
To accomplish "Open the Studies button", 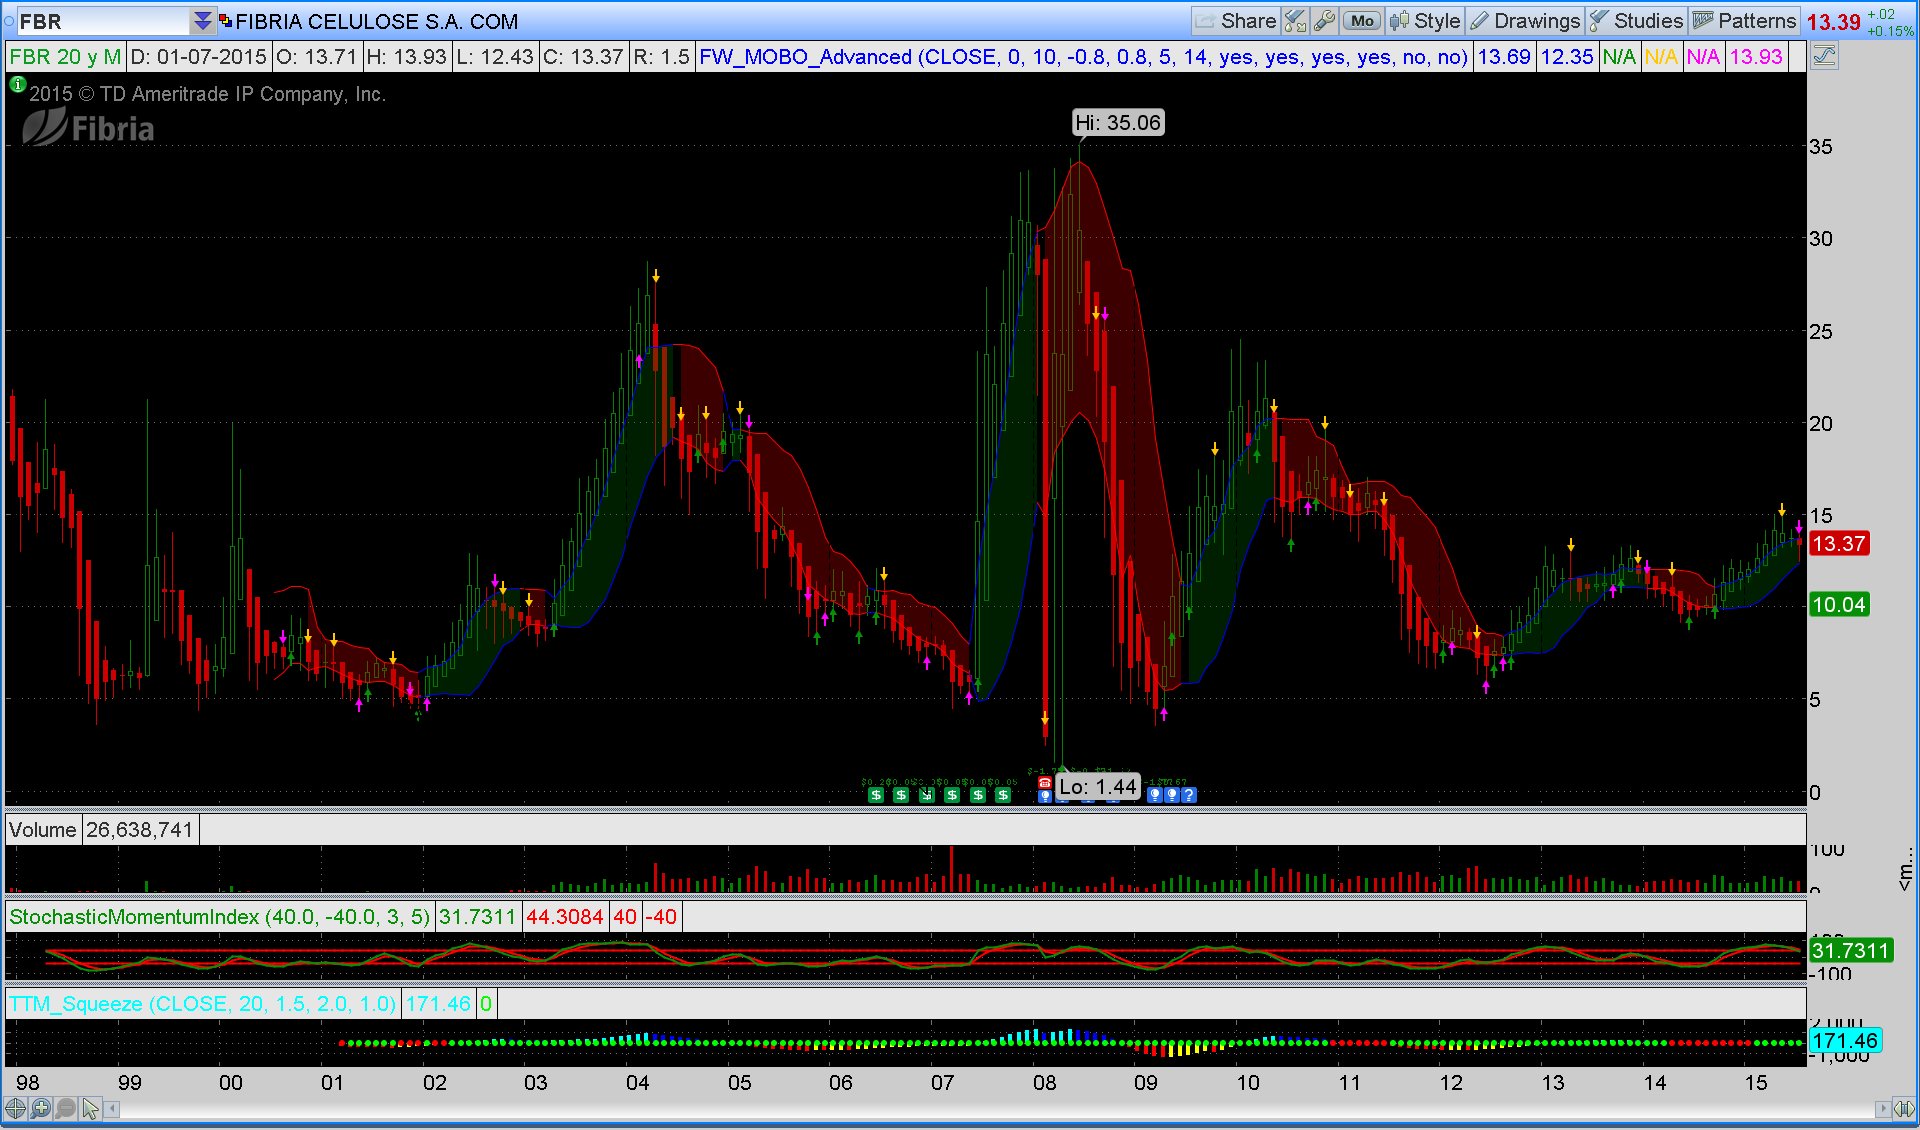I will tap(1637, 21).
